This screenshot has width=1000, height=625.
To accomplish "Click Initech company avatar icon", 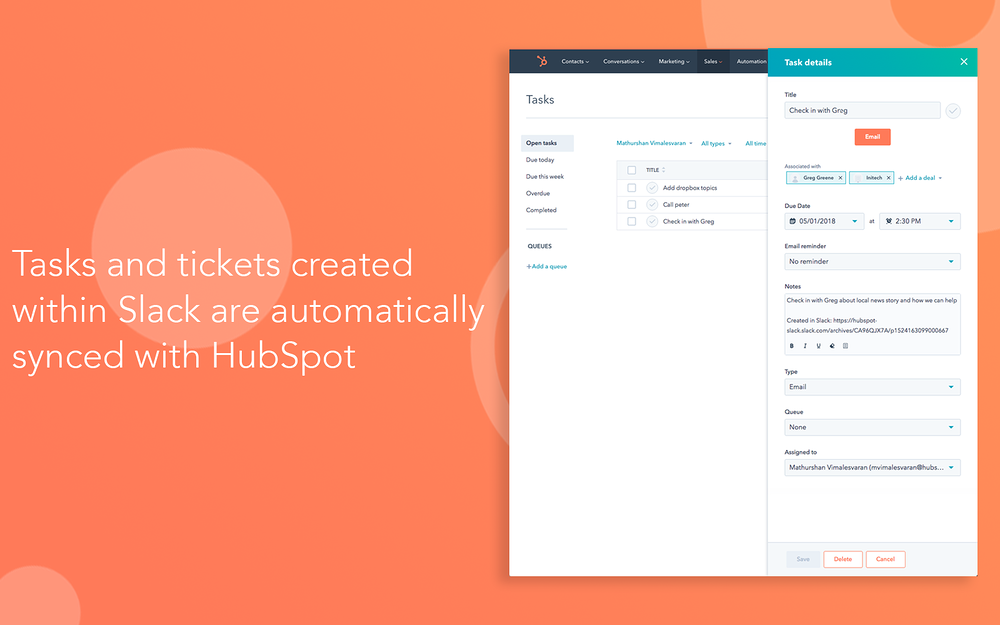I will tap(858, 178).
